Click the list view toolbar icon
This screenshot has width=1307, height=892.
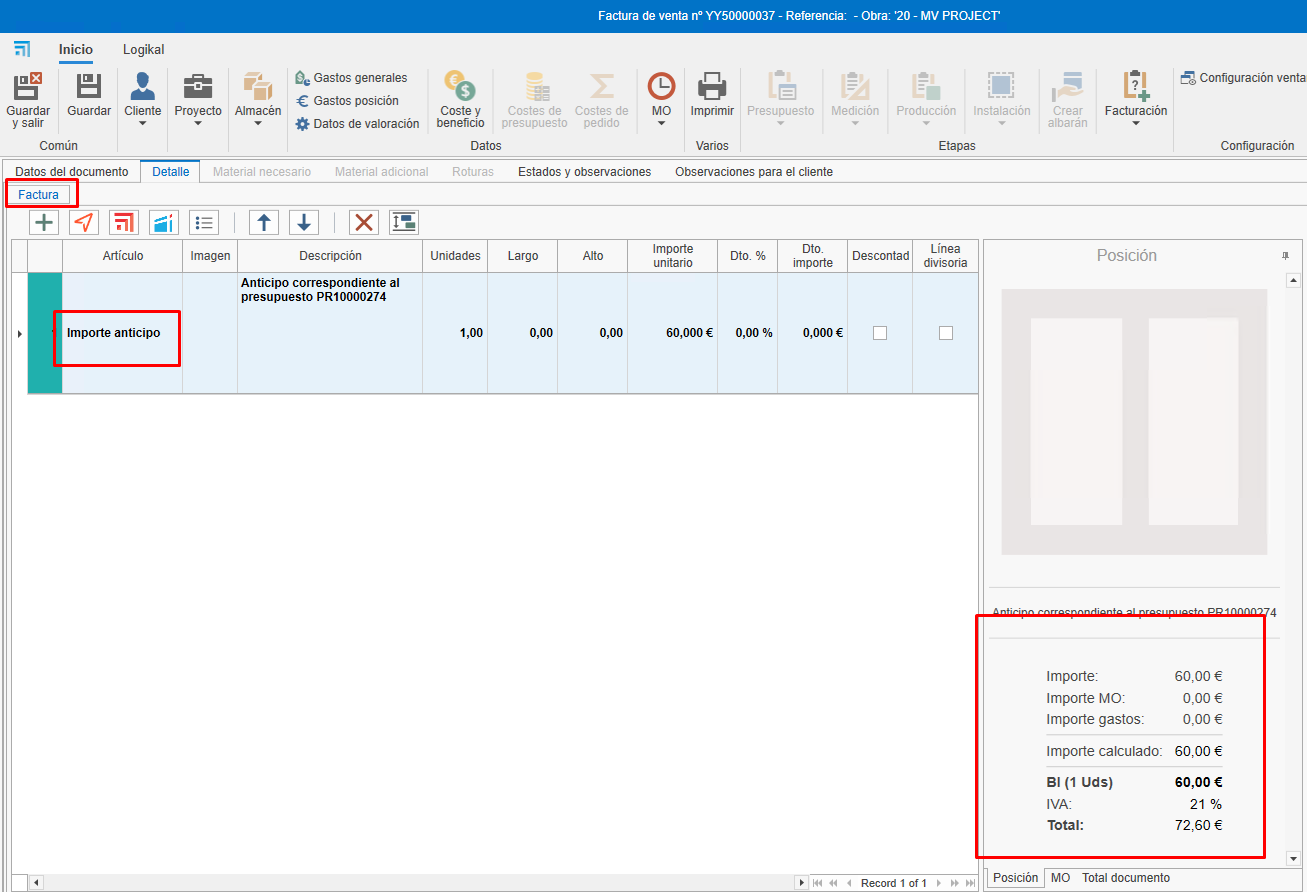point(204,222)
